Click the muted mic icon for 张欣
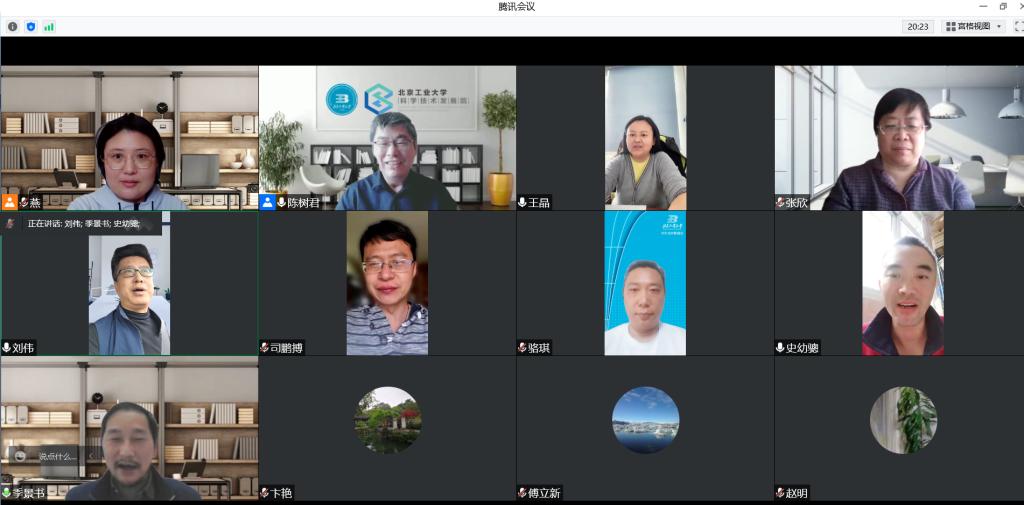 click(780, 203)
